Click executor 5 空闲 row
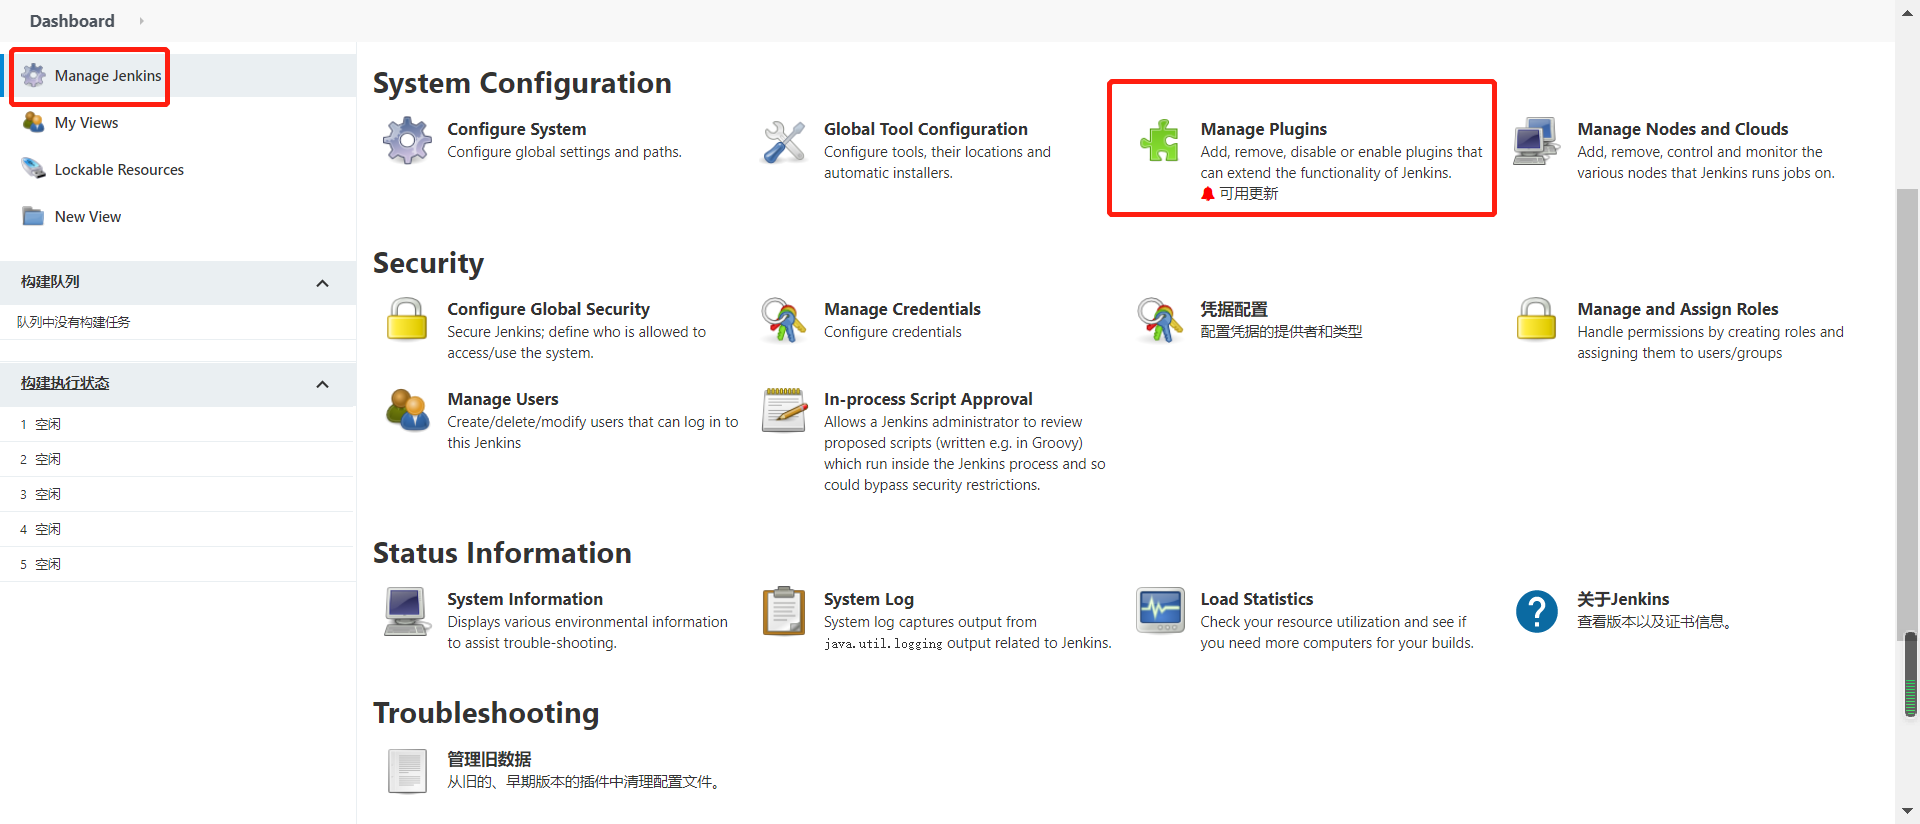 (x=178, y=564)
